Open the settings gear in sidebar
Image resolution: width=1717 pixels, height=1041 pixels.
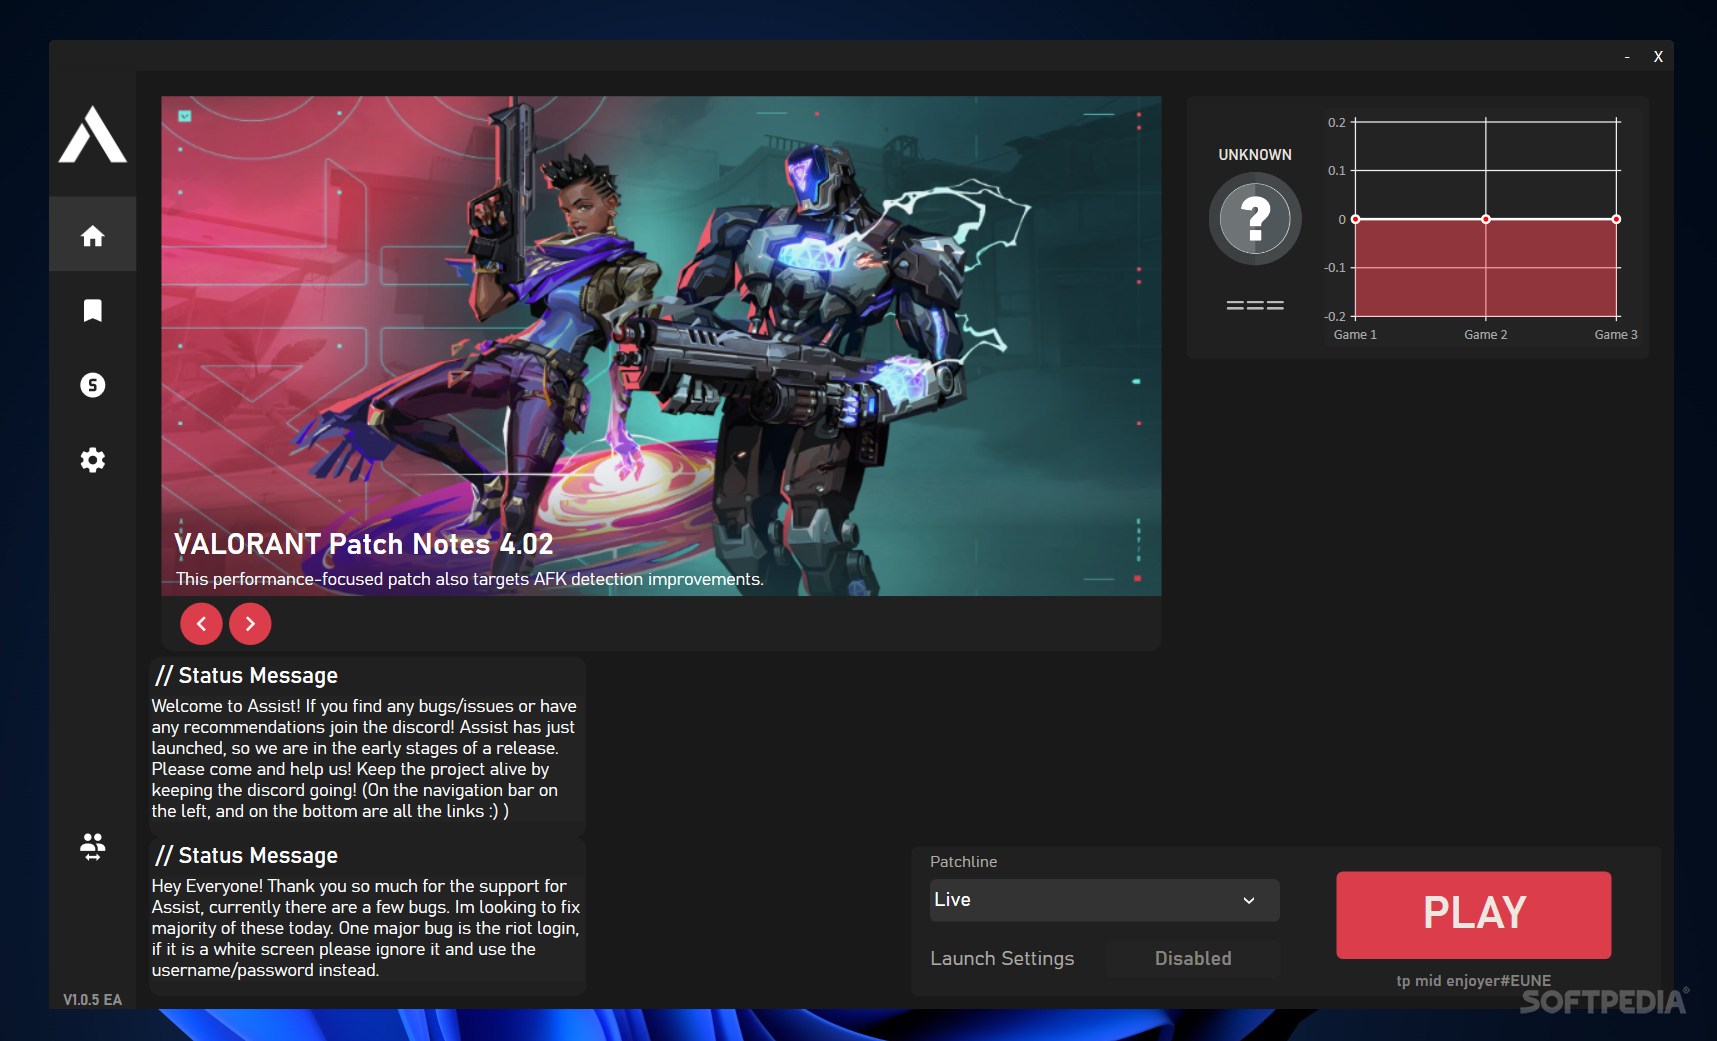pyautogui.click(x=92, y=460)
